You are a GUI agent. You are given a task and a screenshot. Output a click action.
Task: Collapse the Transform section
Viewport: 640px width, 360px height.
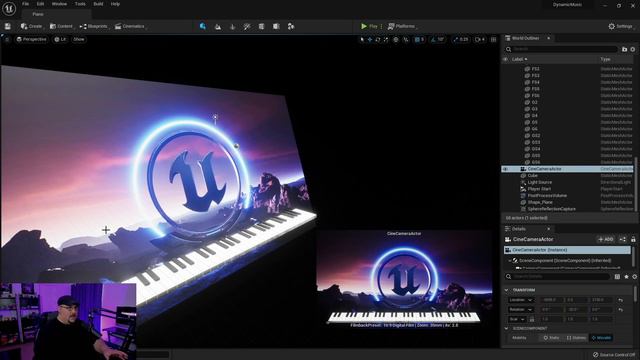(x=507, y=290)
